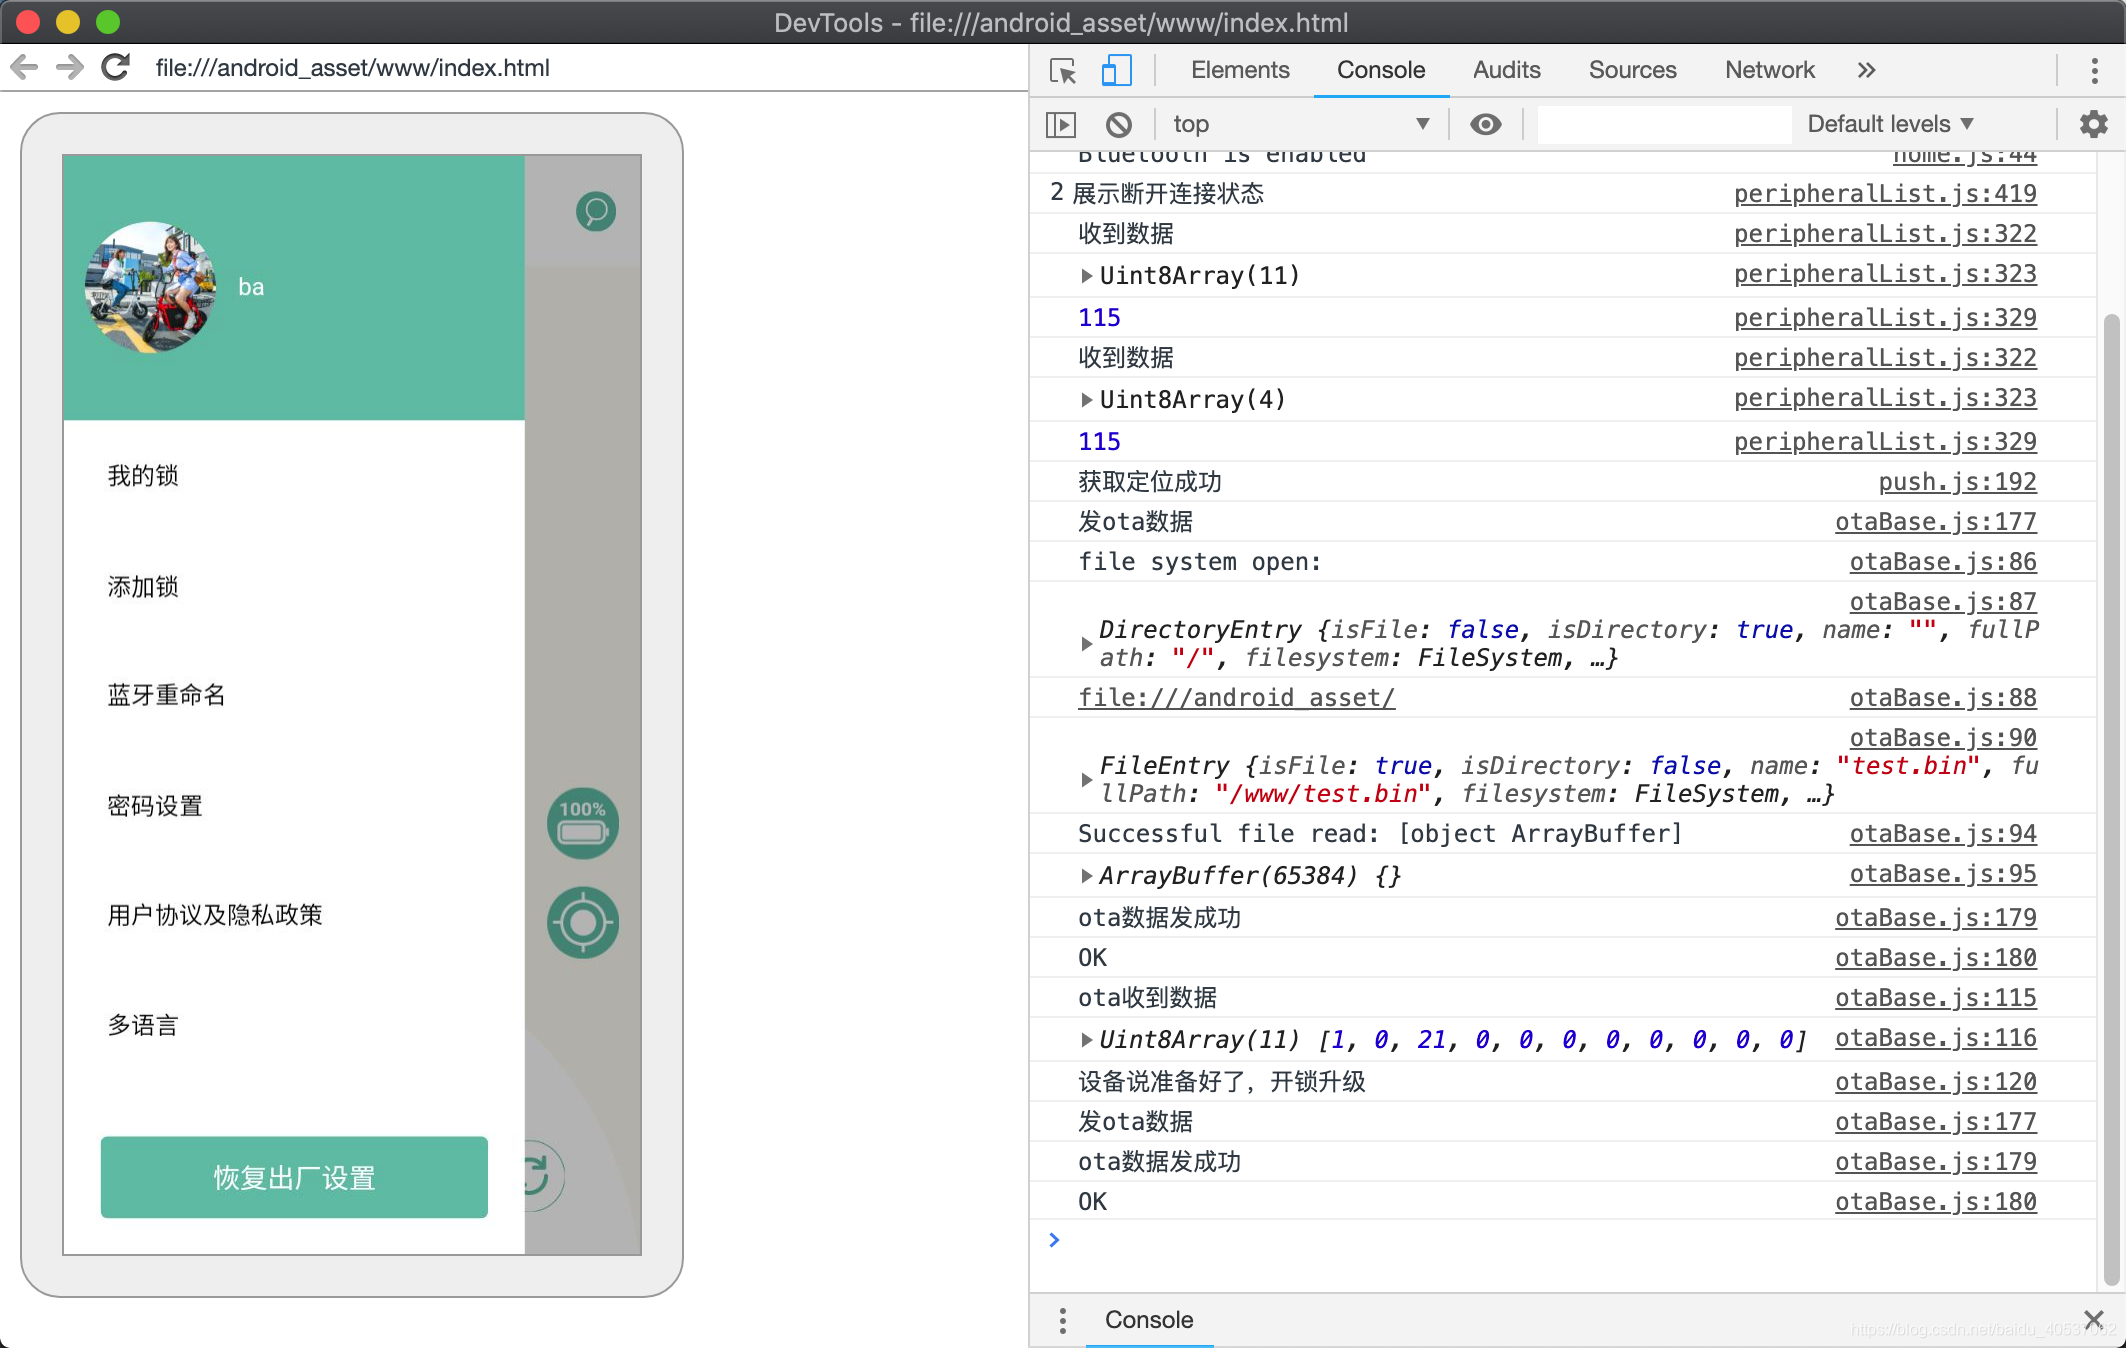Click the inspect element picker icon
This screenshot has height=1348, width=2126.
1062,70
